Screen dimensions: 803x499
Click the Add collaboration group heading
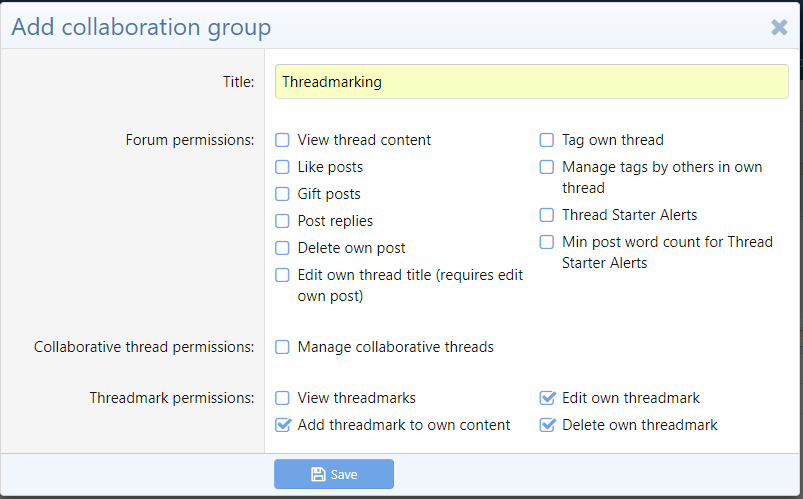(x=141, y=27)
